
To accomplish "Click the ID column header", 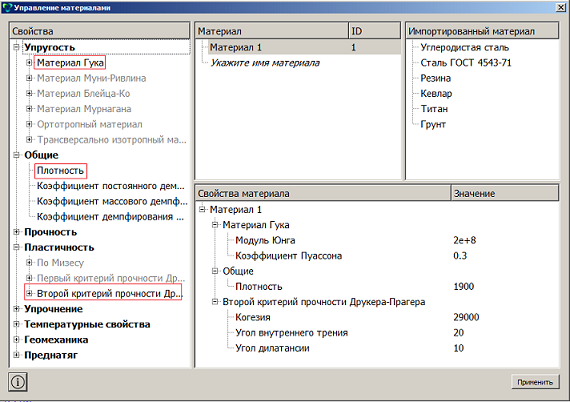I will [374, 31].
